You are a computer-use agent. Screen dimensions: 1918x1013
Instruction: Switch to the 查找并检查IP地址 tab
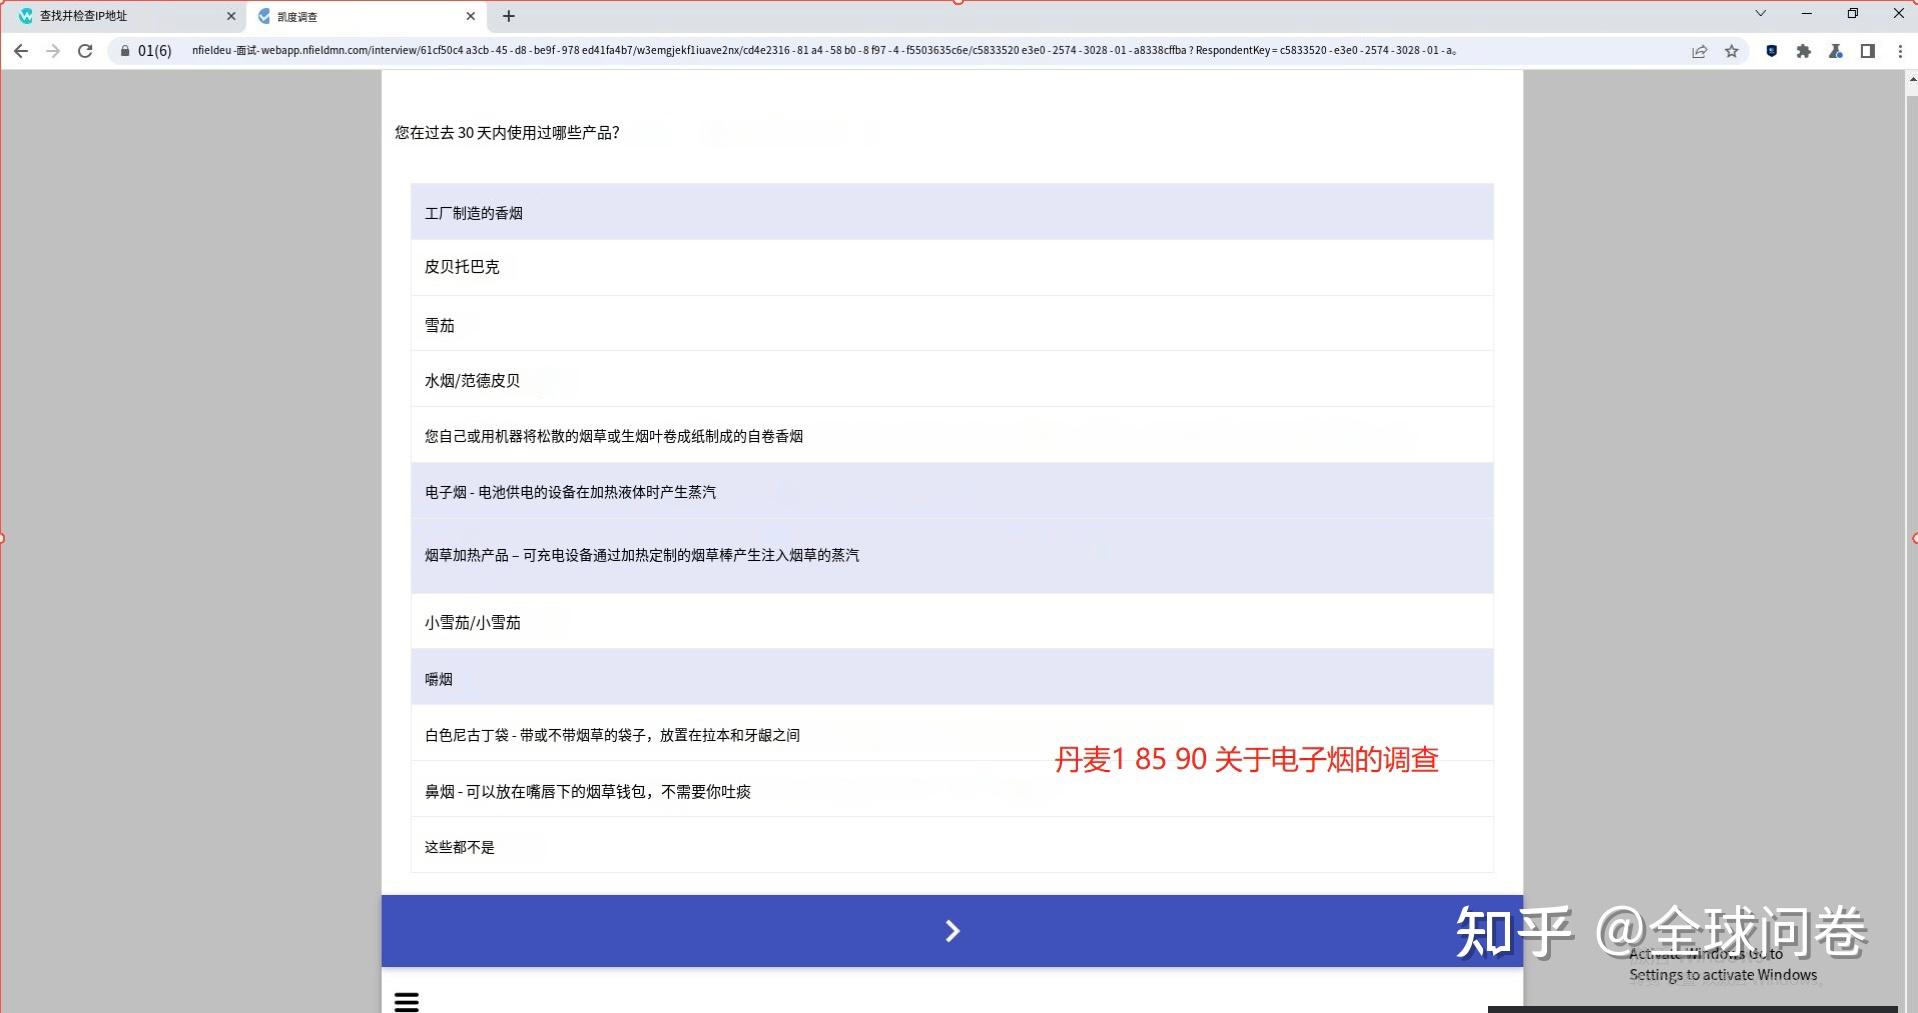(x=126, y=16)
